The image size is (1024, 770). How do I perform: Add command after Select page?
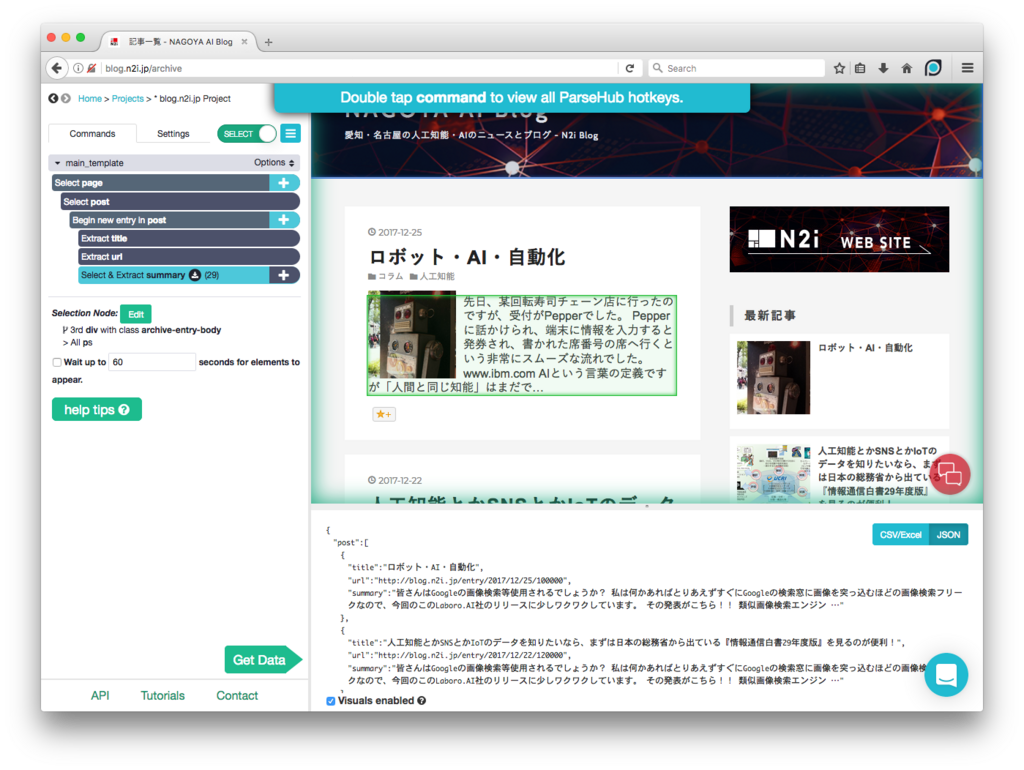pos(284,183)
